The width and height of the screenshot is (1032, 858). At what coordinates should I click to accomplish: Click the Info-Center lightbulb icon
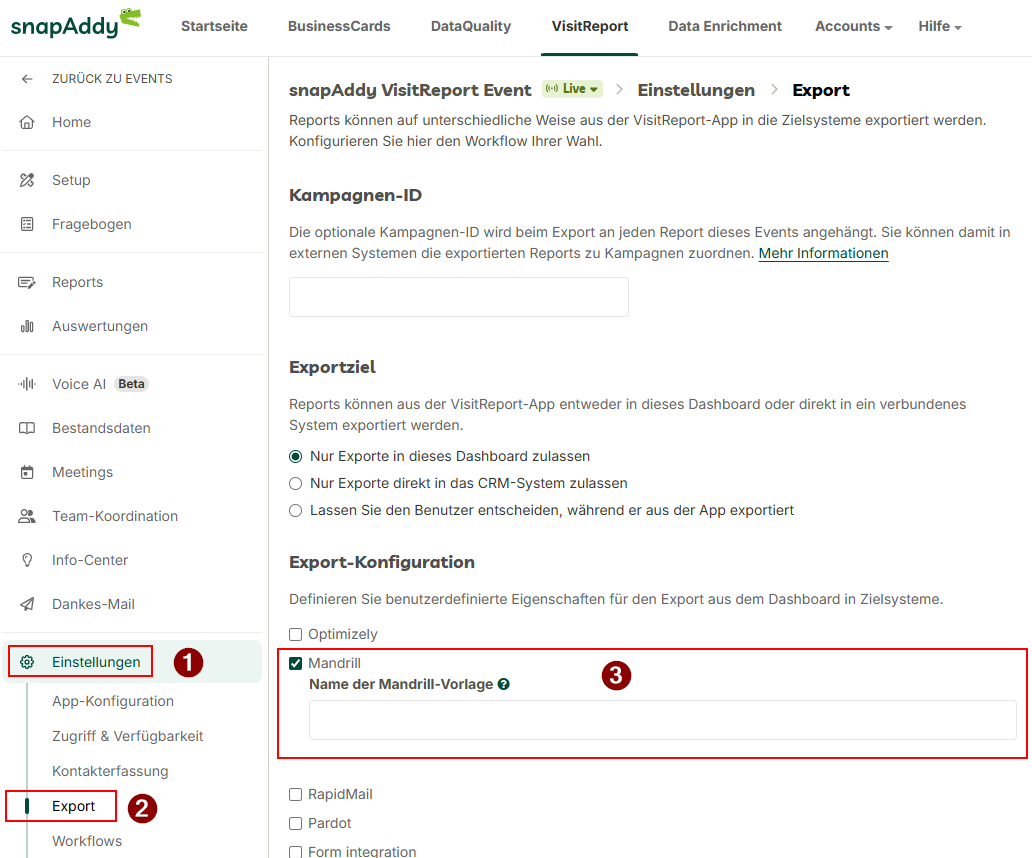pyautogui.click(x=27, y=561)
